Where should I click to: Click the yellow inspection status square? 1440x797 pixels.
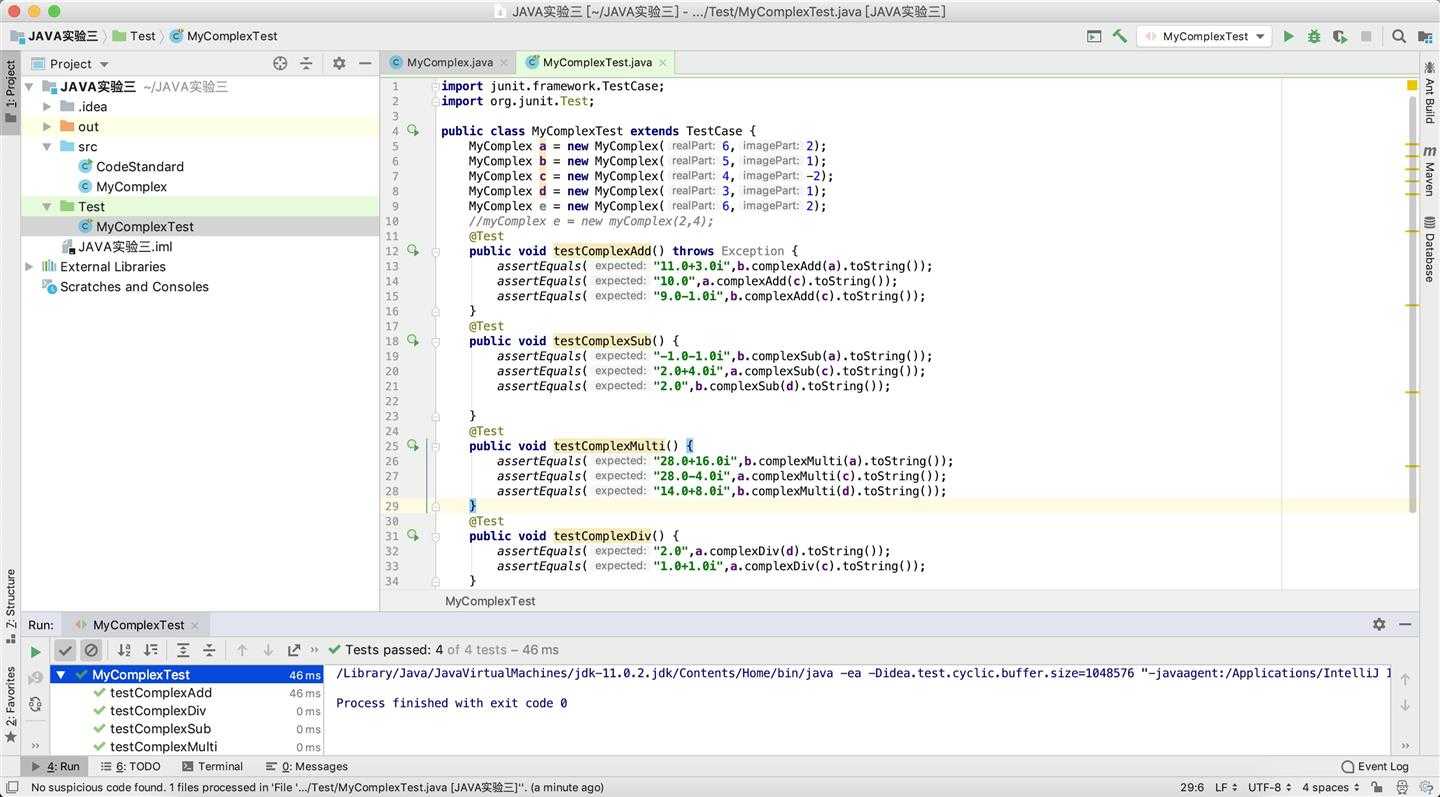(x=1412, y=86)
